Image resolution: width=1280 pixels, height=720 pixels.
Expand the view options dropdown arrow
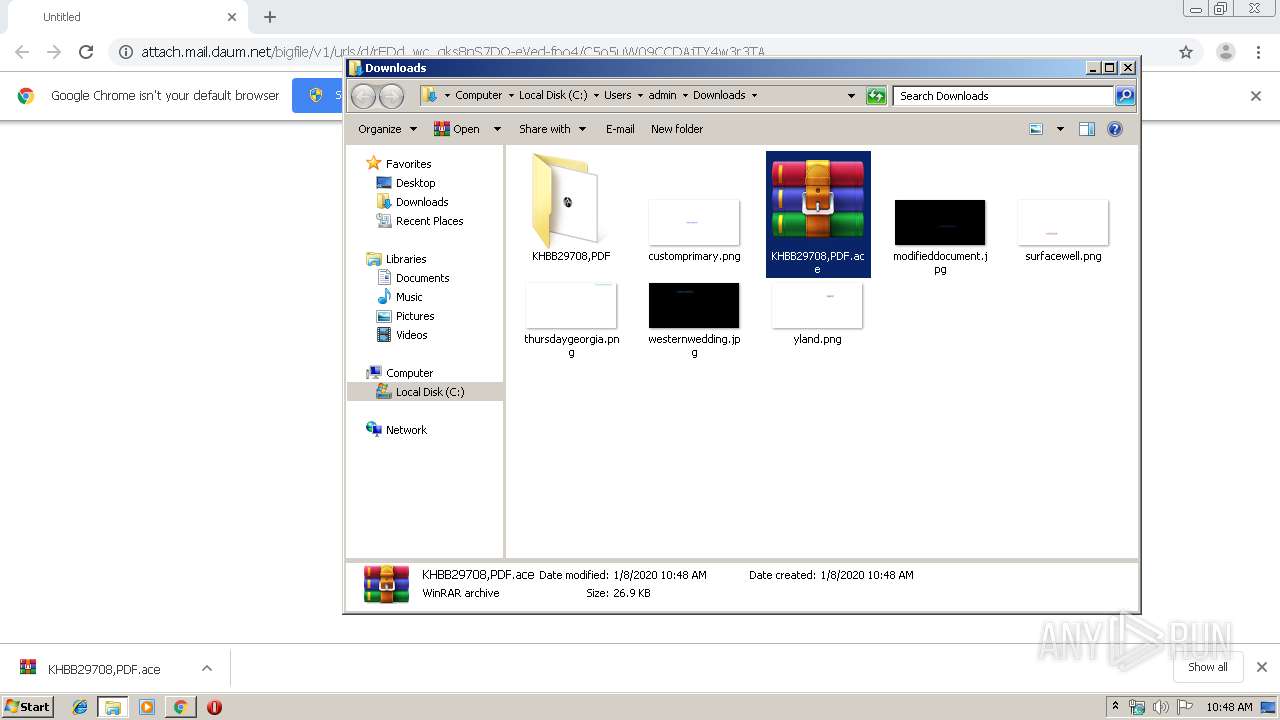(x=1060, y=129)
